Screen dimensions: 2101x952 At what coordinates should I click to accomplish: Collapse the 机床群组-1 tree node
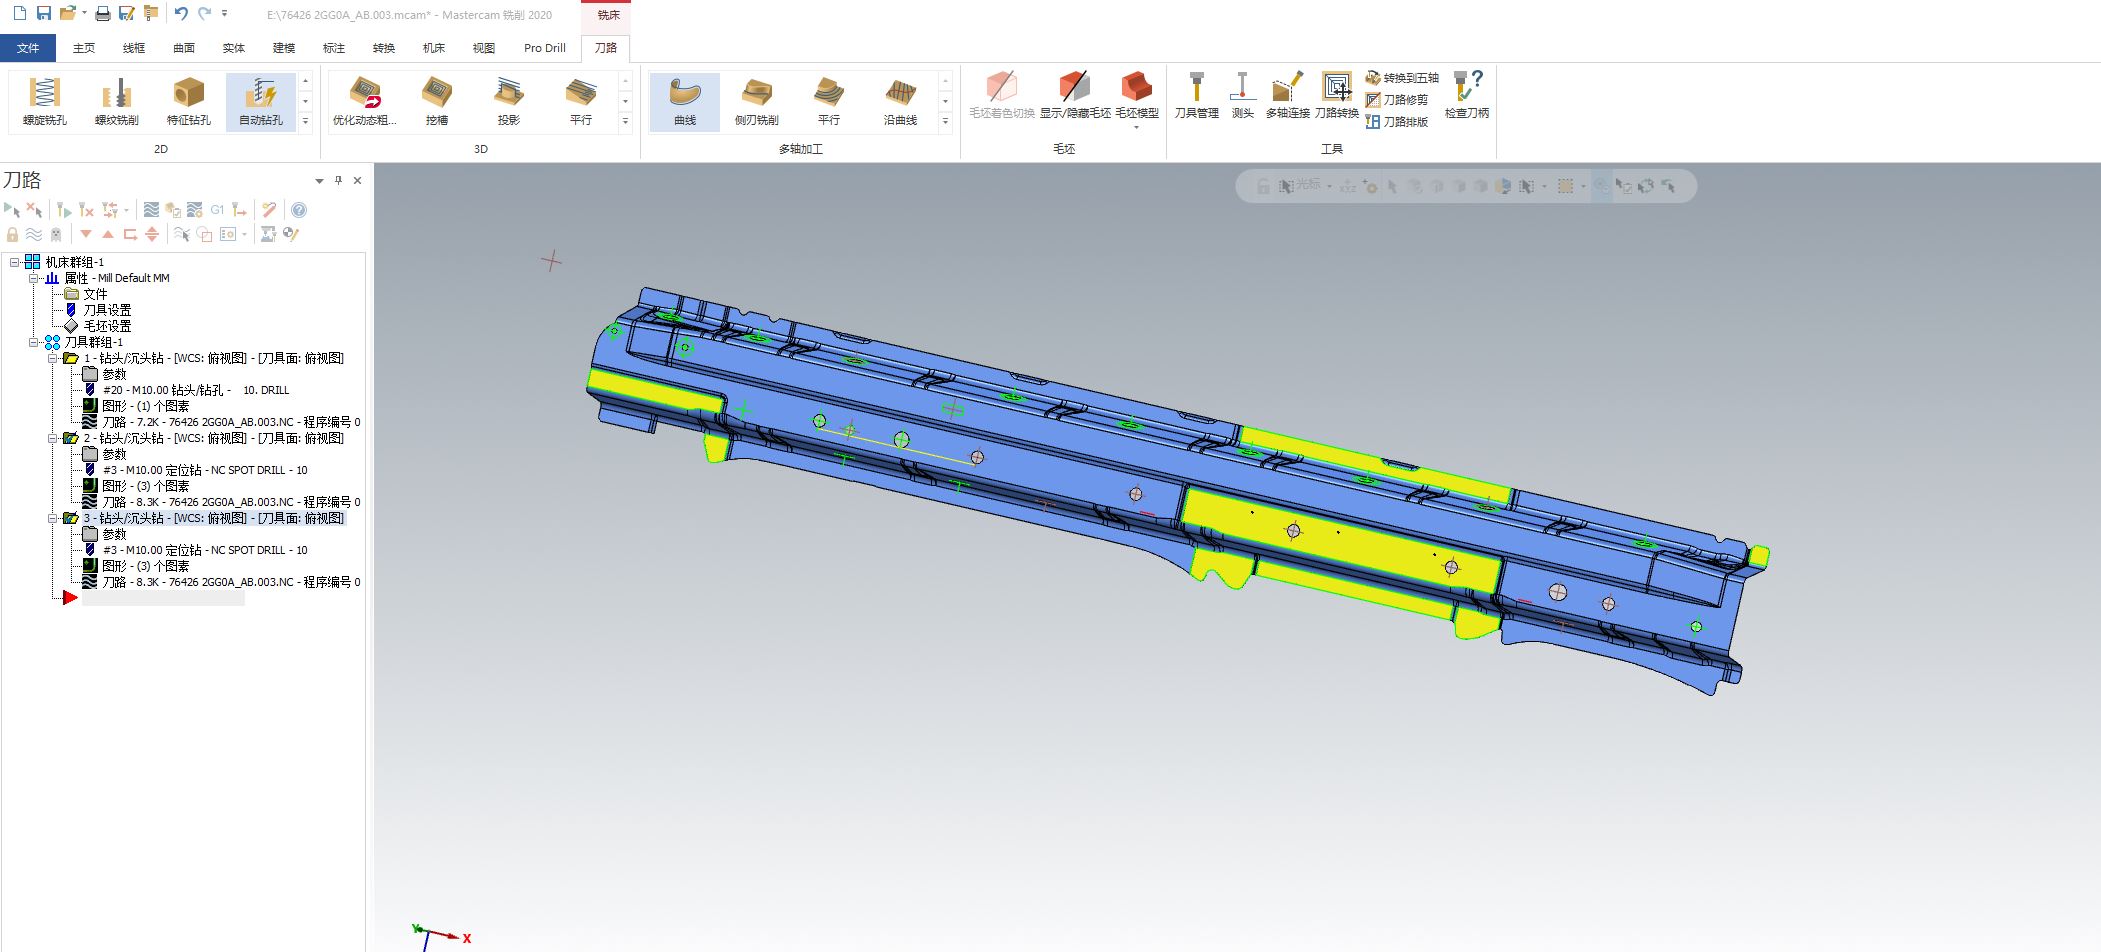tap(15, 262)
